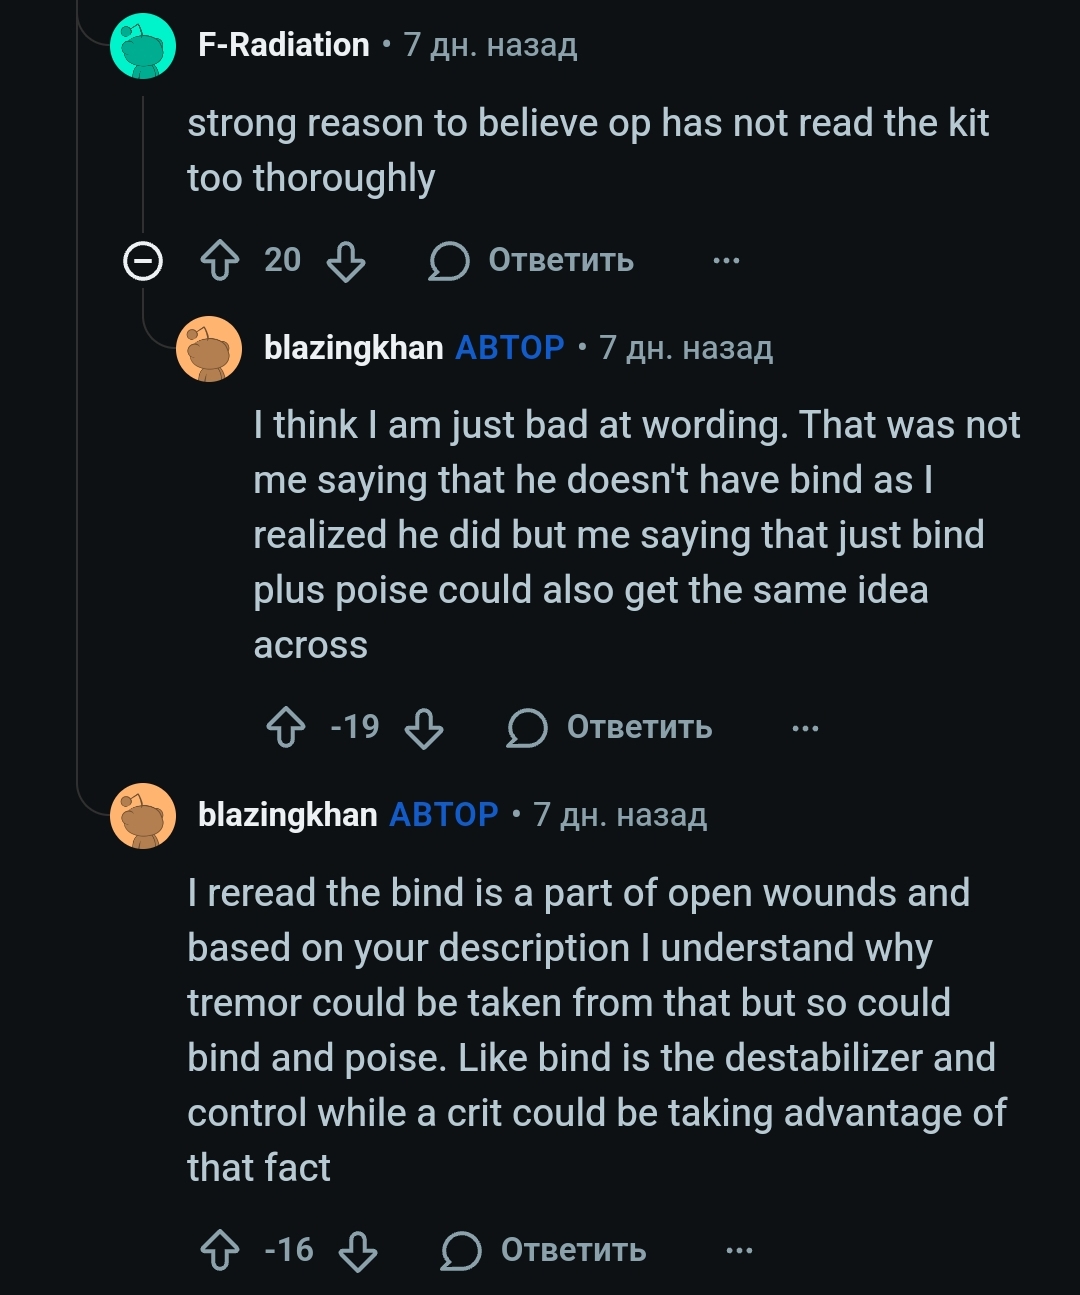
Task: Downvote F-Radiation's comment
Action: tap(346, 261)
